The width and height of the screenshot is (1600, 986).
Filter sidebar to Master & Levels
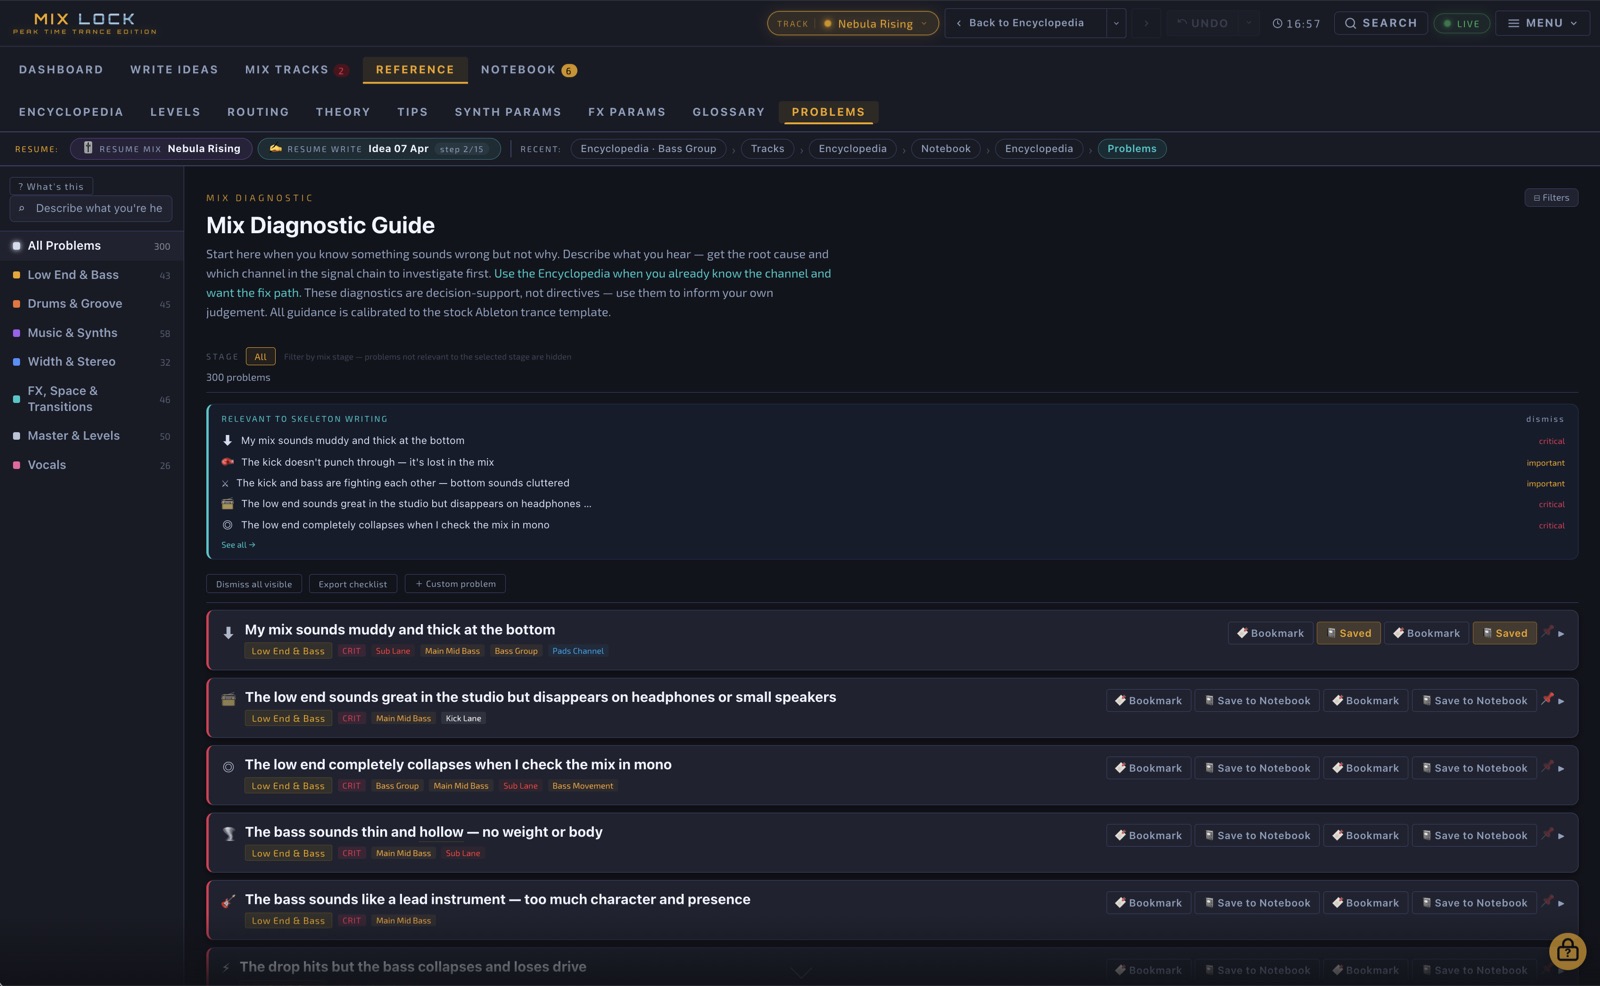pos(91,435)
